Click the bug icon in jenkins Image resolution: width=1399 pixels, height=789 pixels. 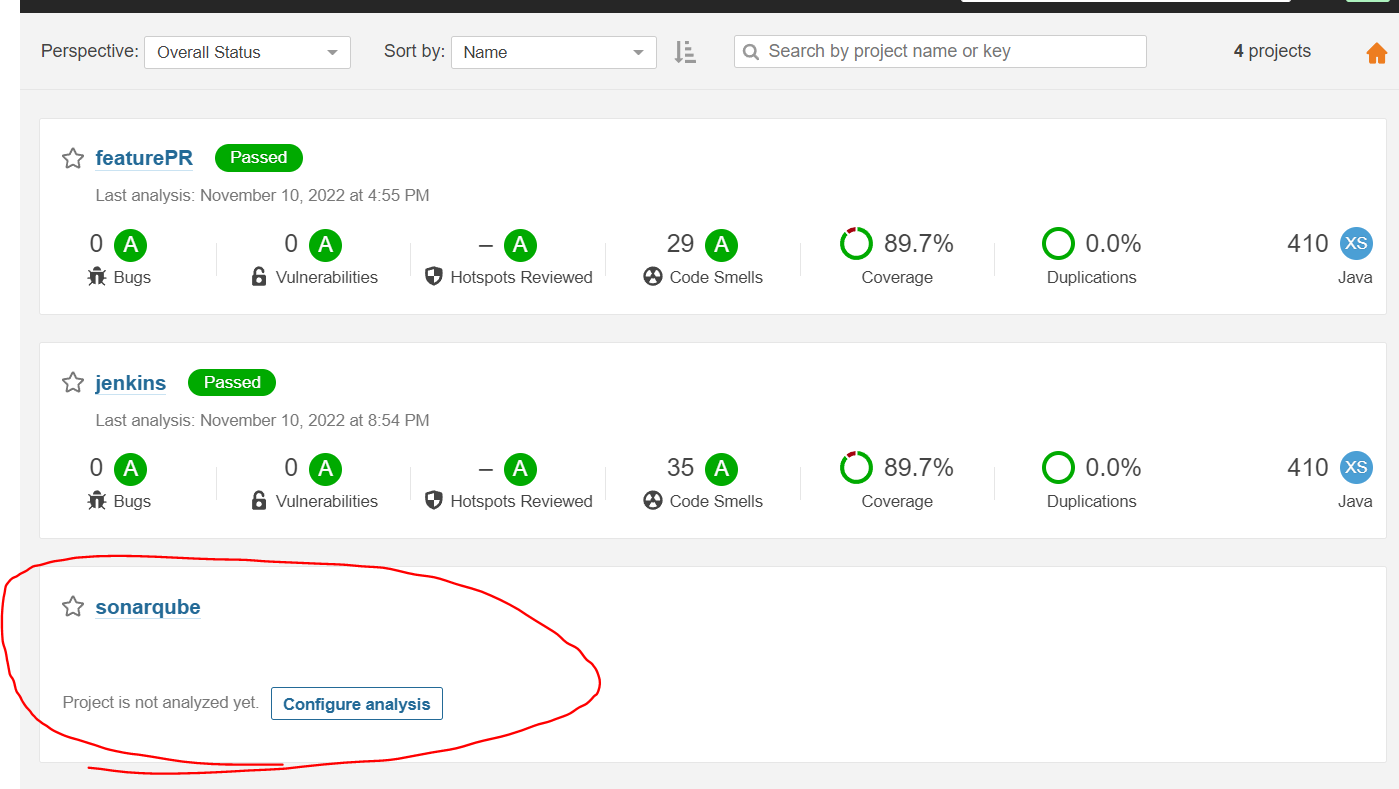pos(97,501)
